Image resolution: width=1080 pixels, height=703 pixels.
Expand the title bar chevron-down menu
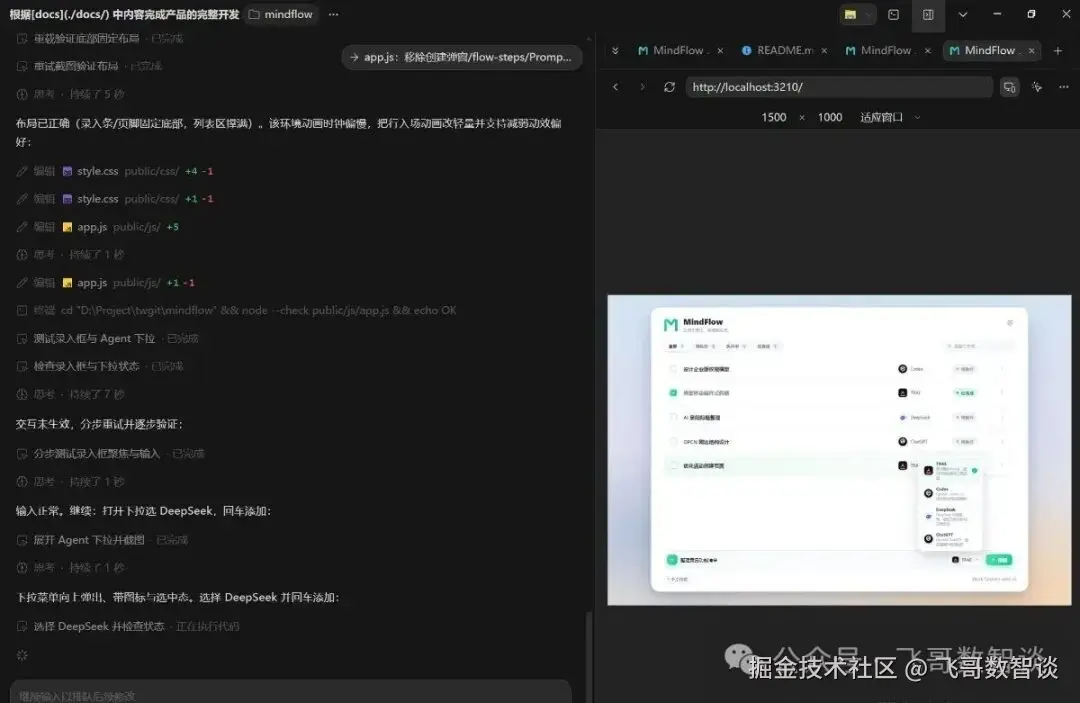tap(963, 14)
